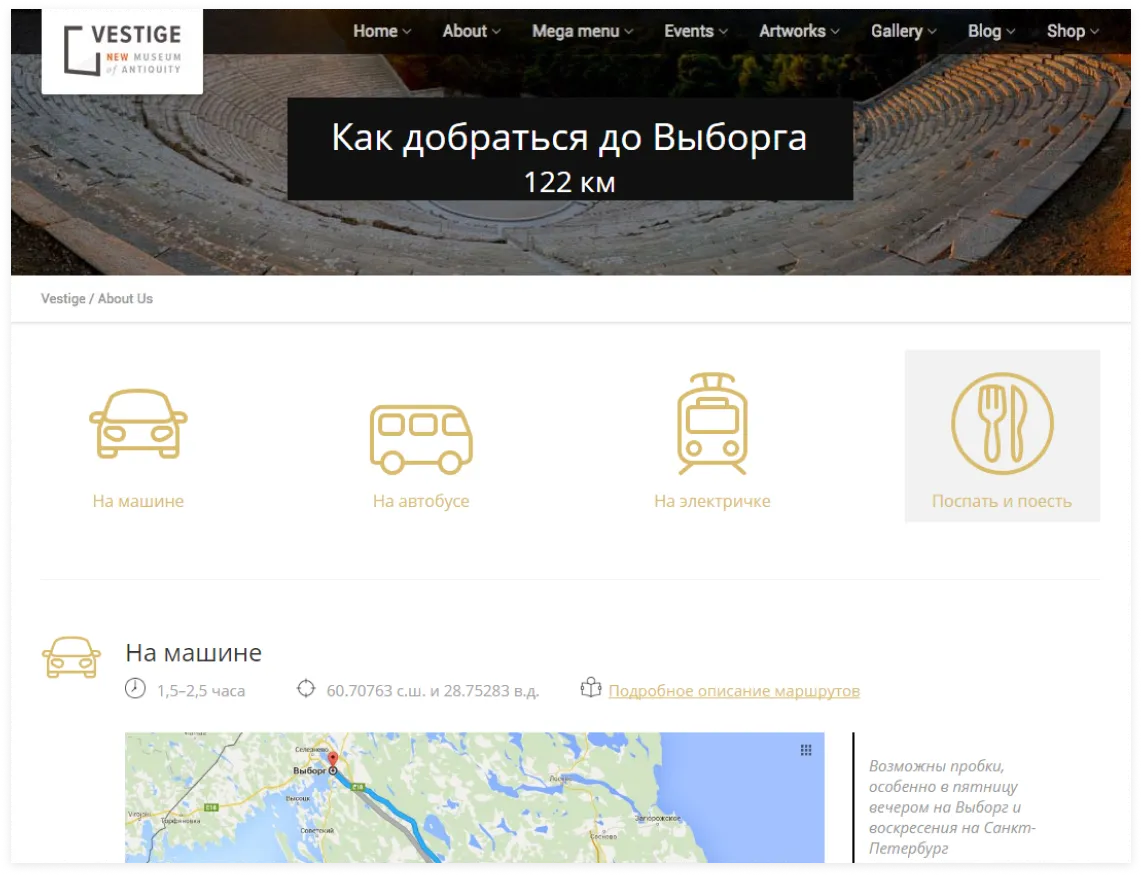
Task: Click the About Us breadcrumb text
Action: 125,299
